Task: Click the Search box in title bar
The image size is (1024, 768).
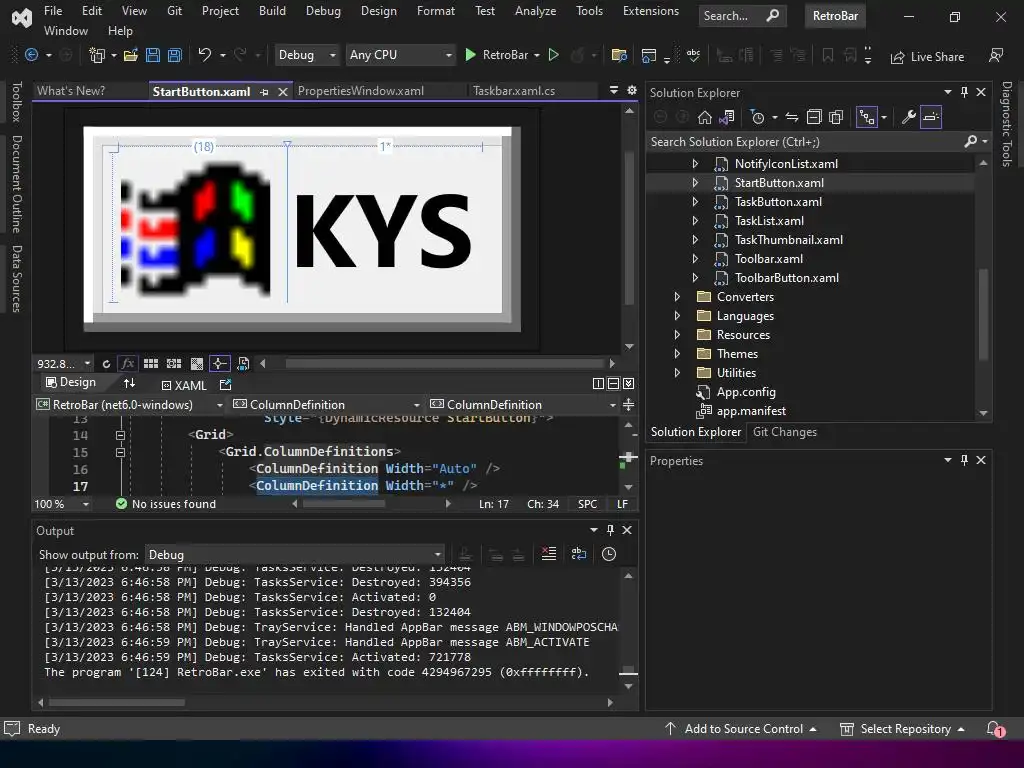Action: click(x=742, y=16)
